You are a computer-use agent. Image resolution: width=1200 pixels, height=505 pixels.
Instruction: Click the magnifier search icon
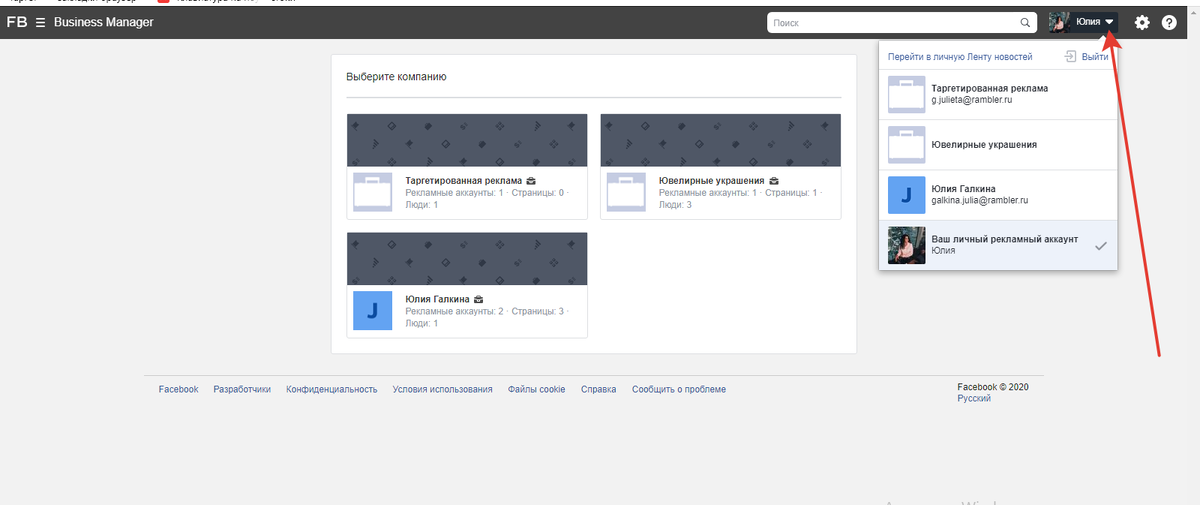[x=1025, y=22]
